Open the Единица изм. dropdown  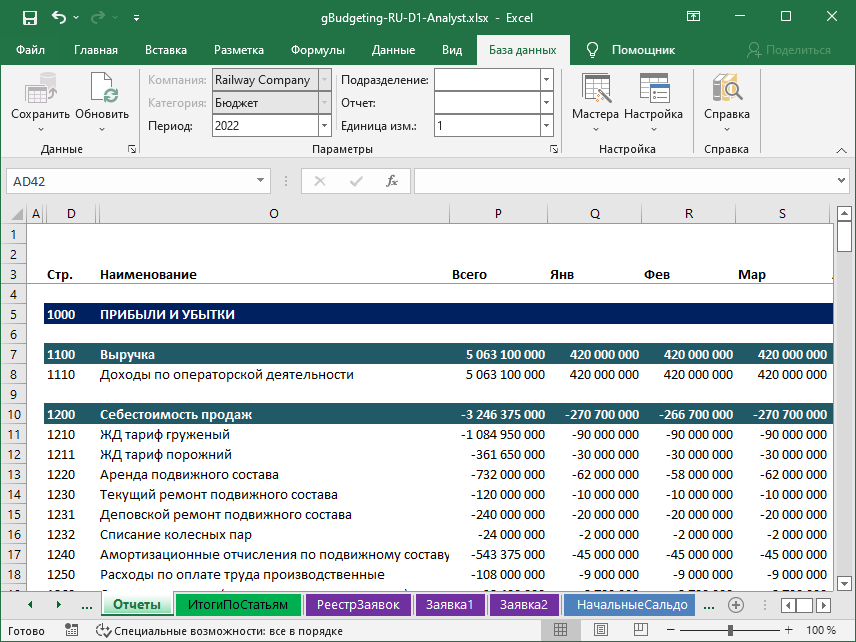coord(546,126)
